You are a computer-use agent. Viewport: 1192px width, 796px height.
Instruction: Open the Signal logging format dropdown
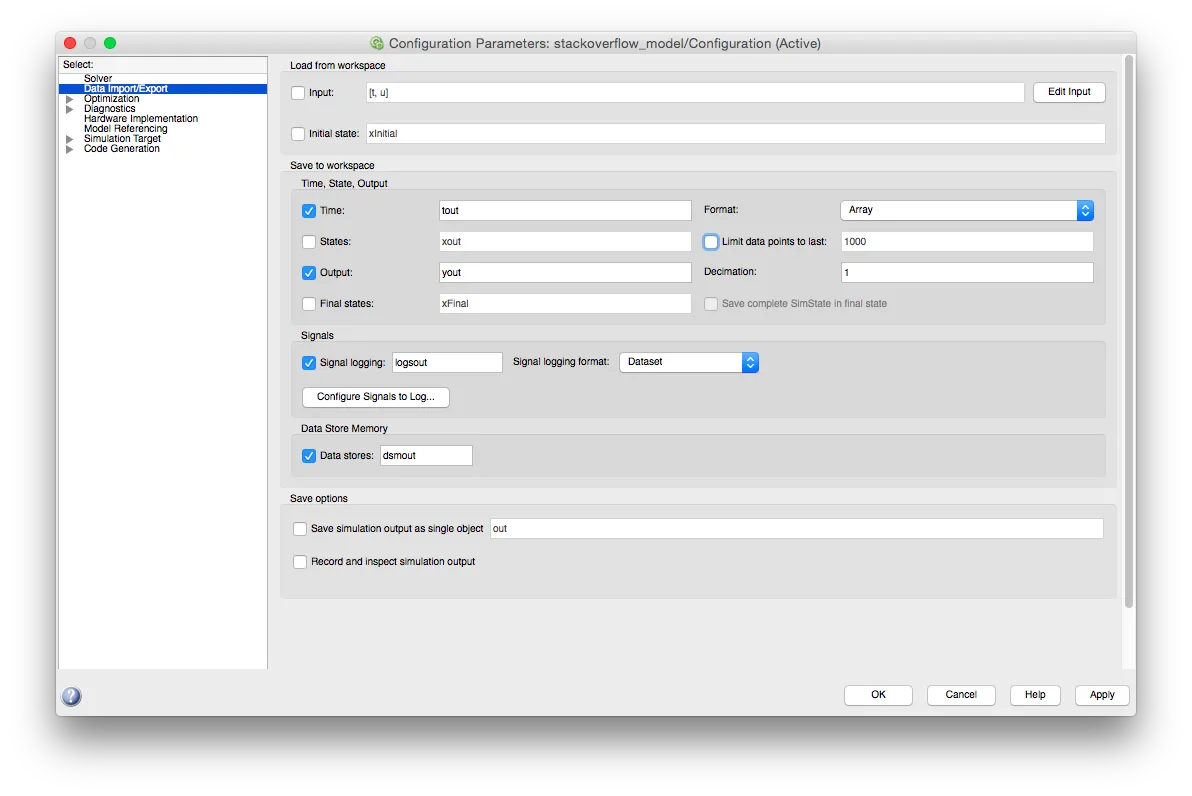tap(689, 363)
